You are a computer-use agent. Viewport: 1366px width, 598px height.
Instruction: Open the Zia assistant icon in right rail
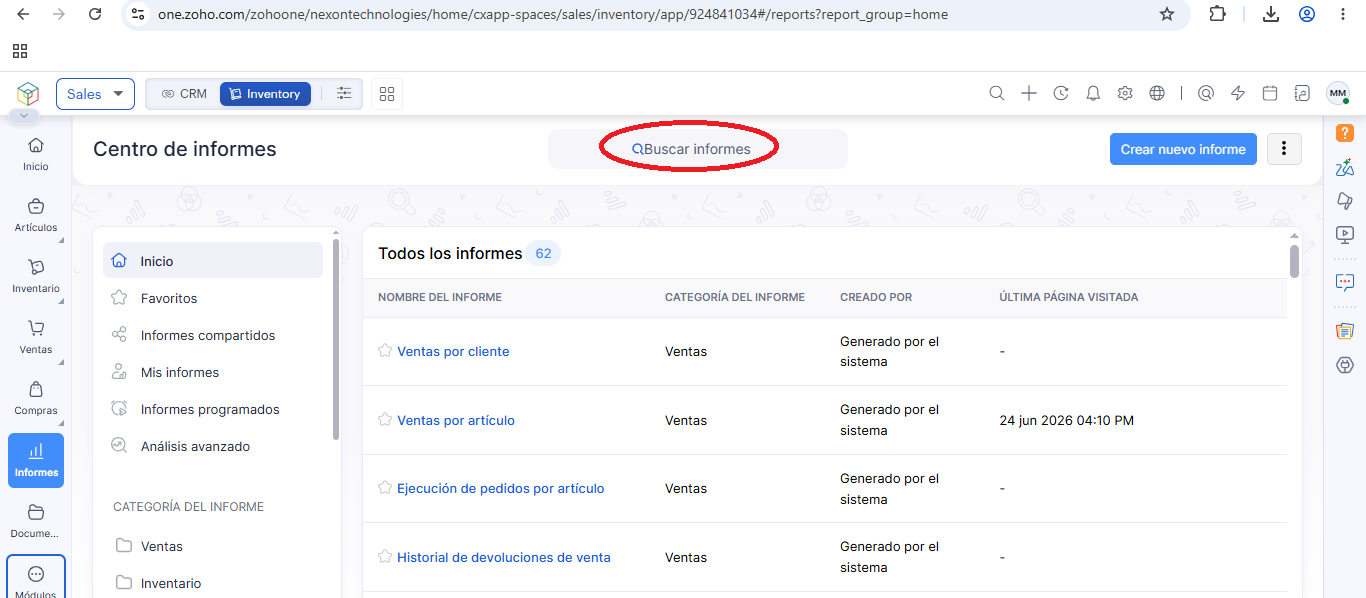pos(1345,167)
